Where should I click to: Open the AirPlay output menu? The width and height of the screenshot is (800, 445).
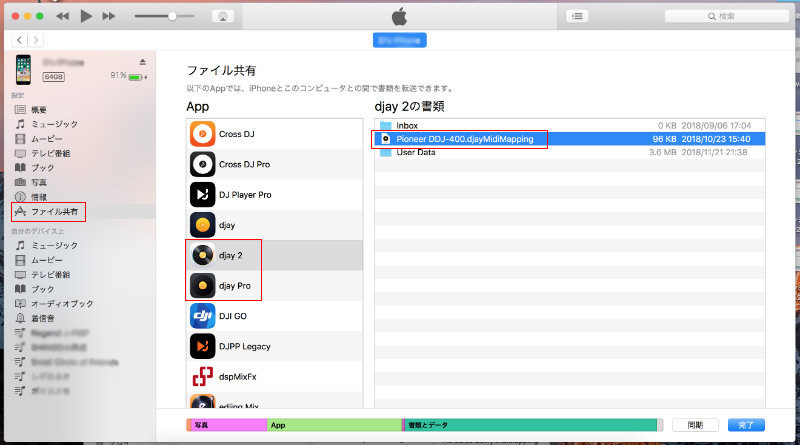(223, 16)
